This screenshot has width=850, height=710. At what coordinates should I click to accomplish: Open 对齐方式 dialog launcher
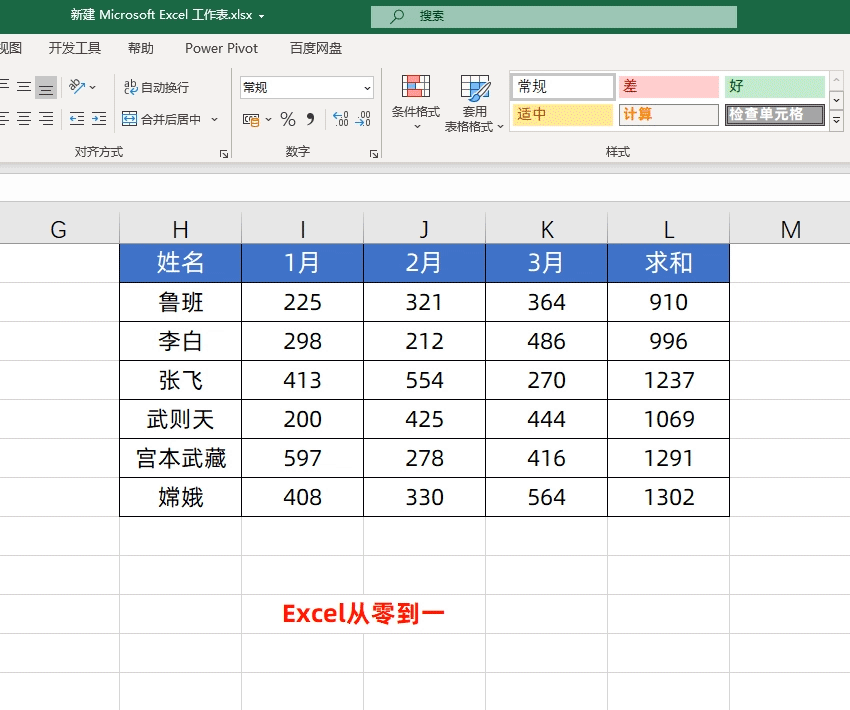point(224,154)
